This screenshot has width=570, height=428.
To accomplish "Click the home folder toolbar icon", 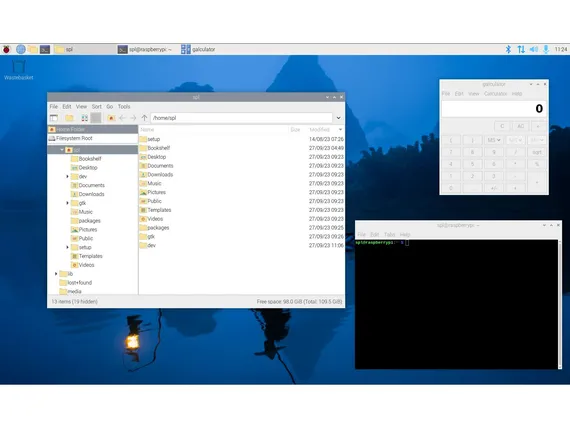I will (x=111, y=118).
